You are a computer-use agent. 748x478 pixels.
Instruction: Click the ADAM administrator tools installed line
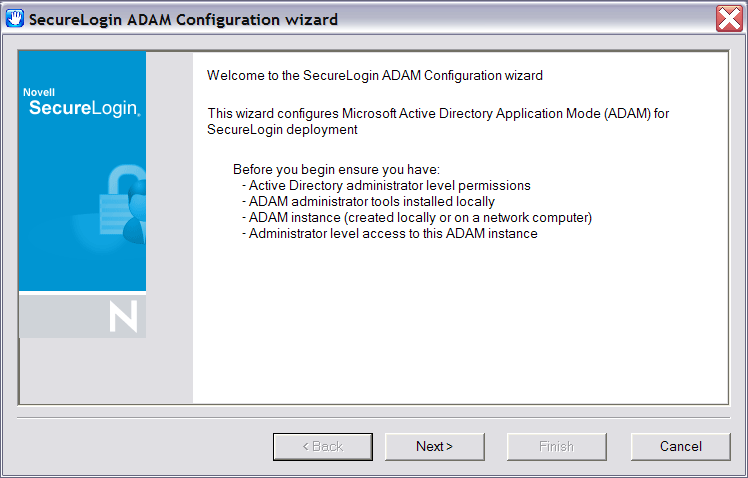(x=368, y=201)
